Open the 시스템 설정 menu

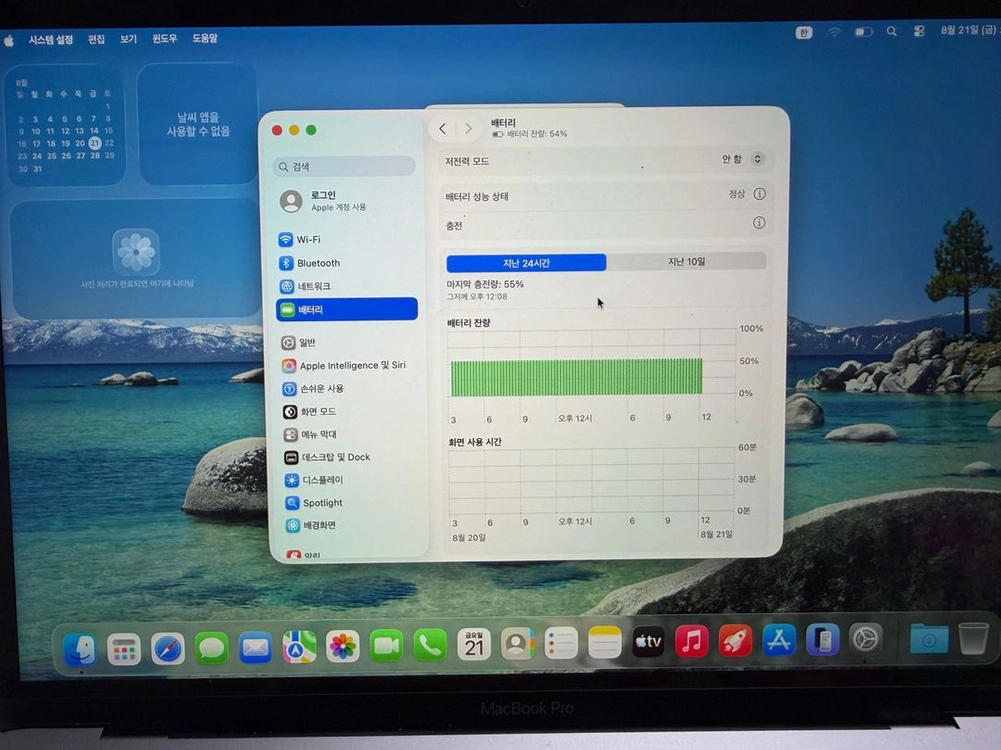[51, 40]
